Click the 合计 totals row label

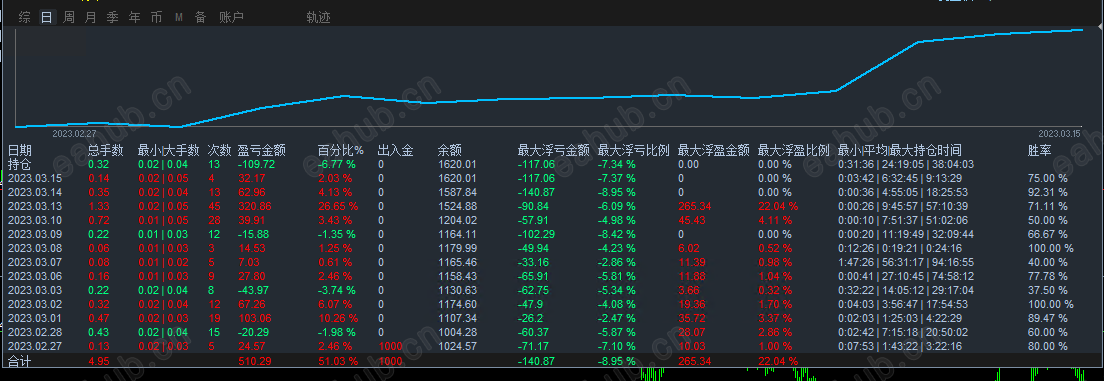tap(20, 361)
